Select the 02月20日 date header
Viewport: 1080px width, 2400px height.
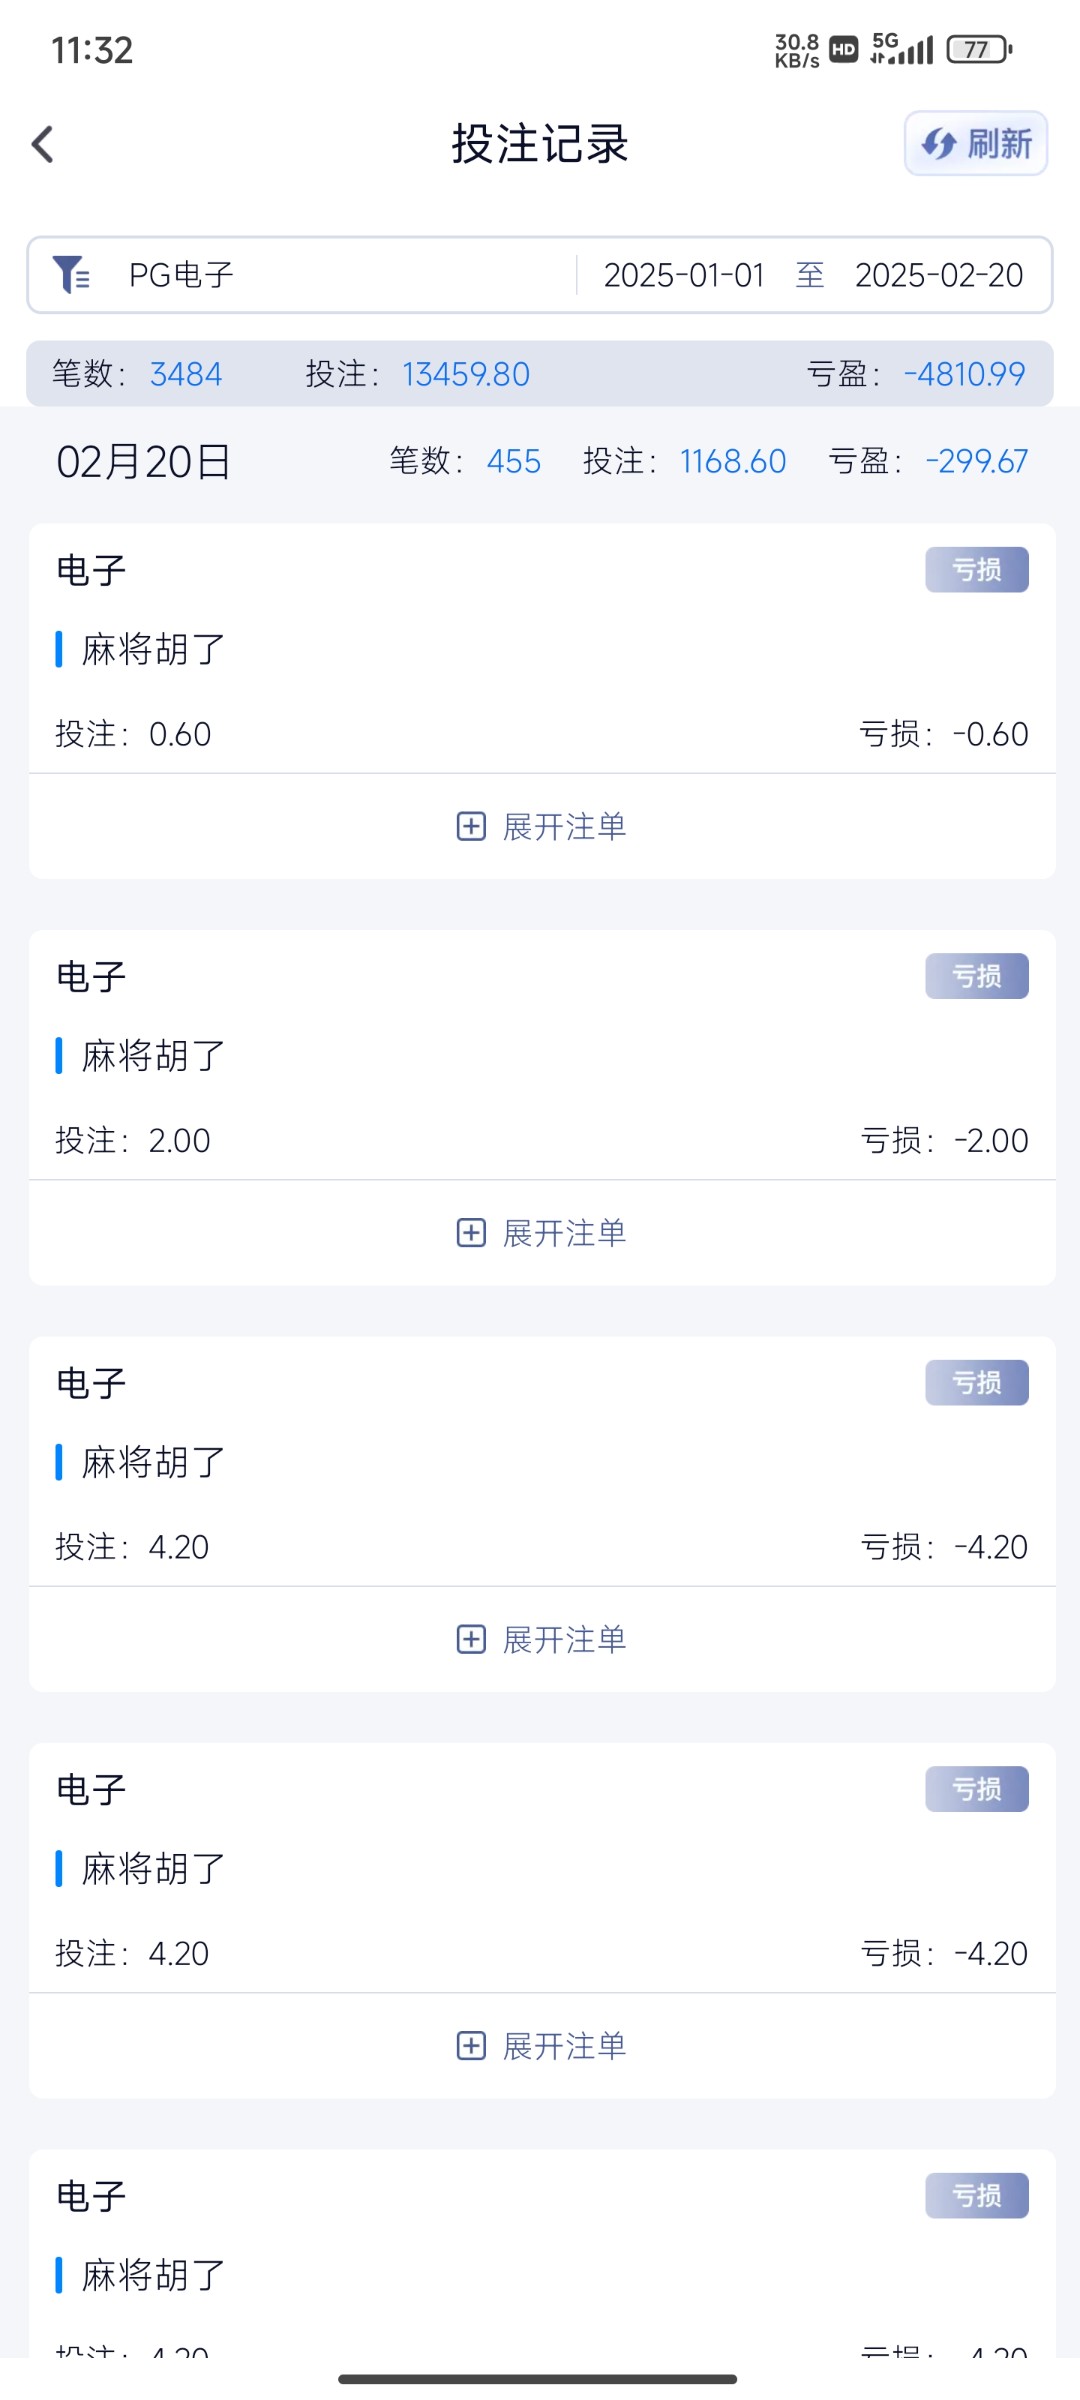coord(144,462)
